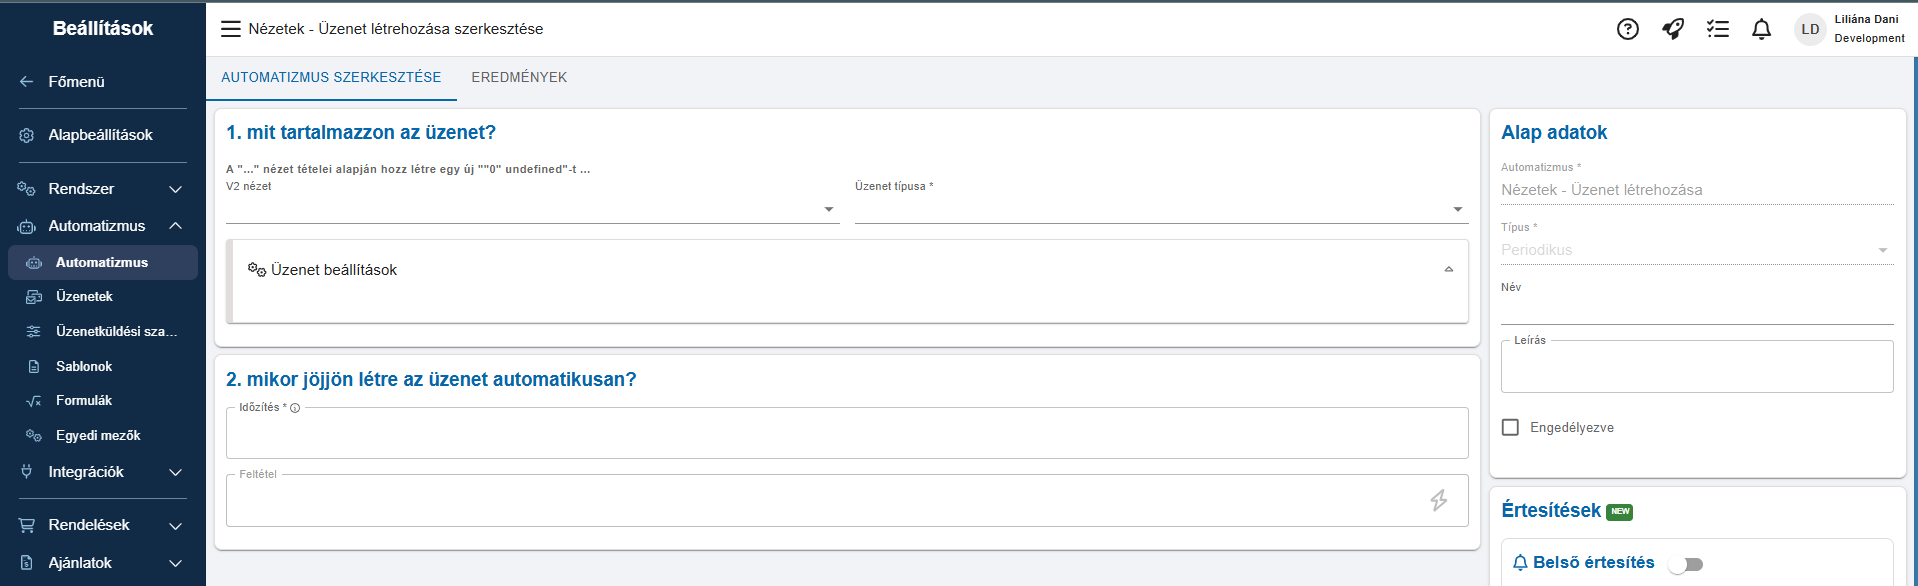Open the Üzenet típusa dropdown

click(1161, 209)
